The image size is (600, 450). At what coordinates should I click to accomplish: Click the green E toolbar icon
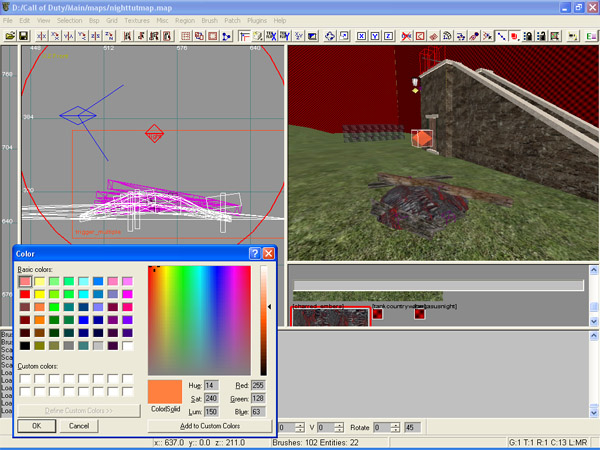pyautogui.click(x=591, y=36)
